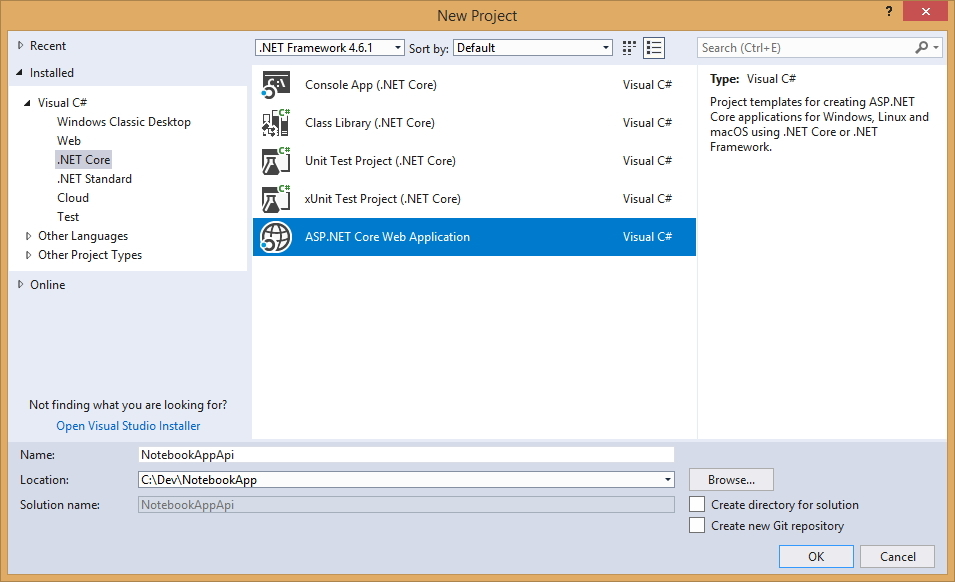Select the Cloud category
Image resolution: width=955 pixels, height=582 pixels.
pos(73,198)
